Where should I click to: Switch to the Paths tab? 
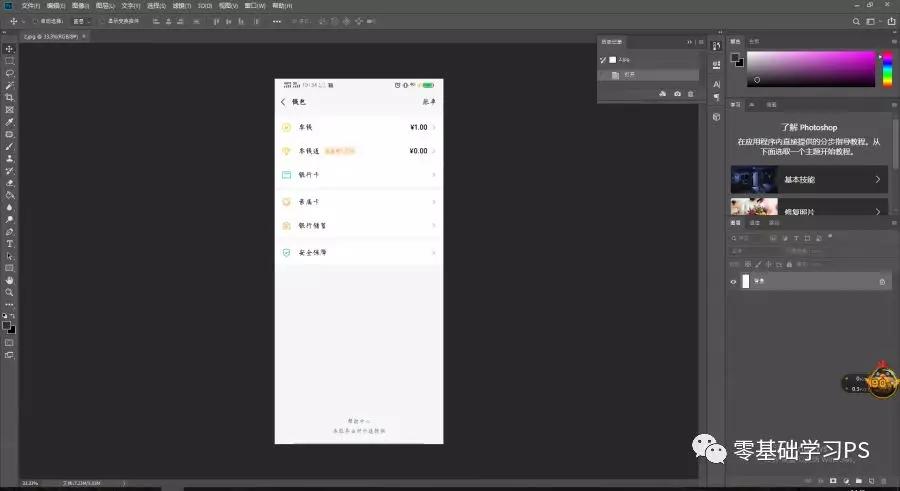pyautogui.click(x=774, y=223)
